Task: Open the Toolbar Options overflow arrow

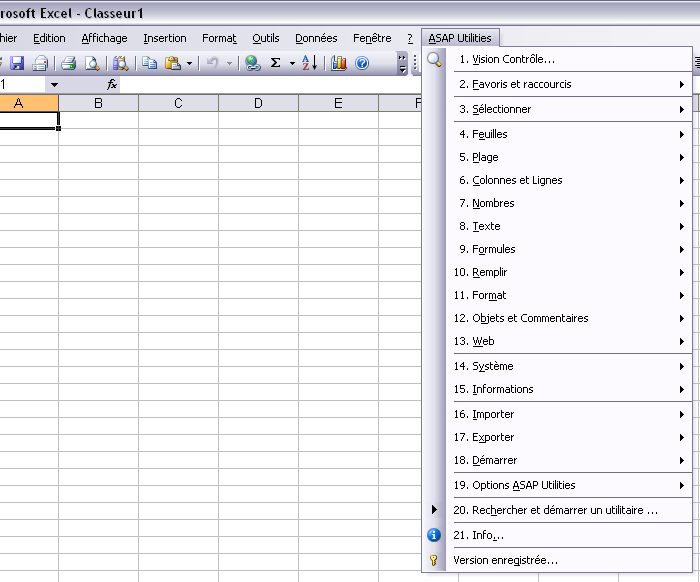Action: 402,63
